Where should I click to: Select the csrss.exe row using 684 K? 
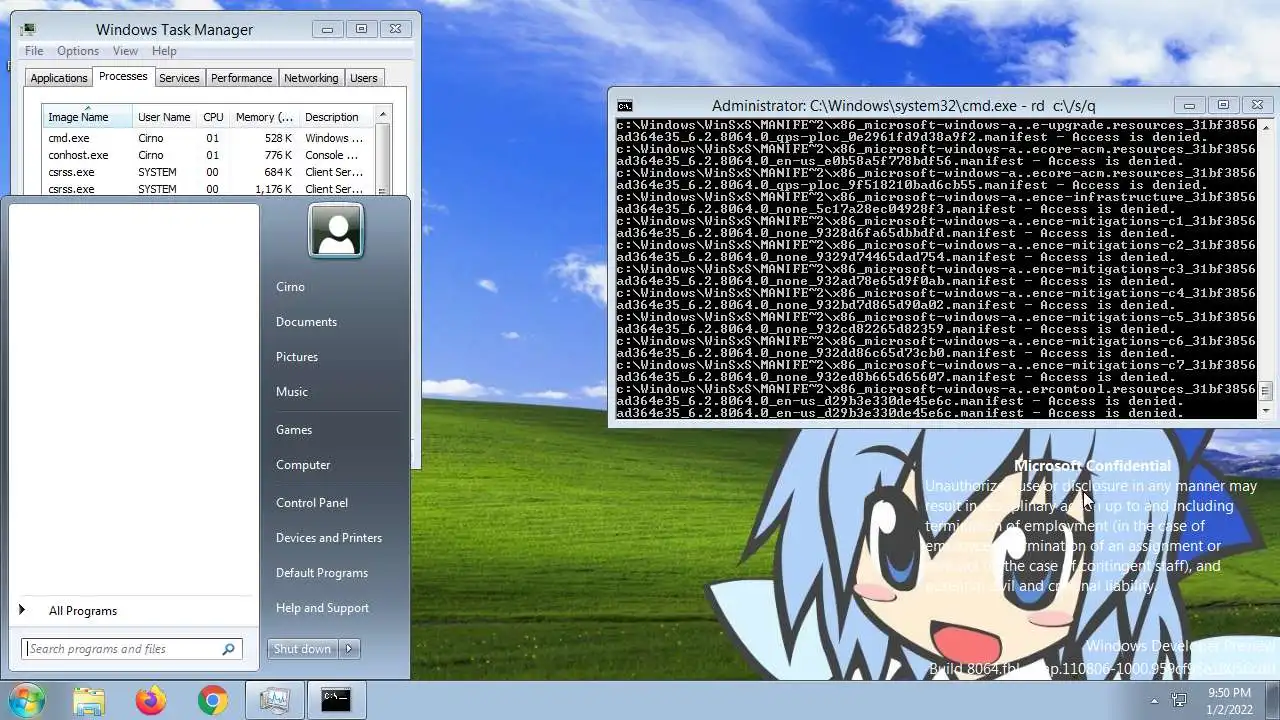coord(208,172)
